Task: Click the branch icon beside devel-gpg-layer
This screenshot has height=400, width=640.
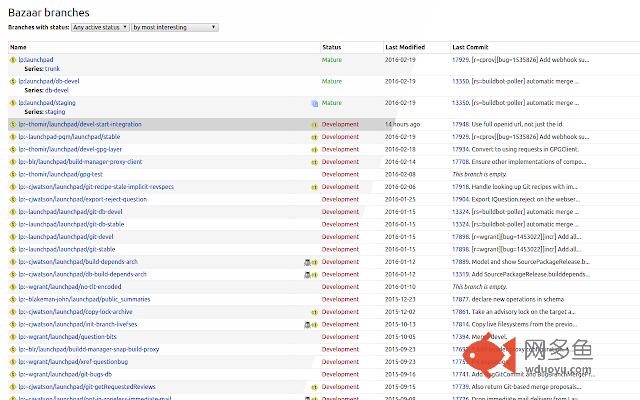Action: 13,149
